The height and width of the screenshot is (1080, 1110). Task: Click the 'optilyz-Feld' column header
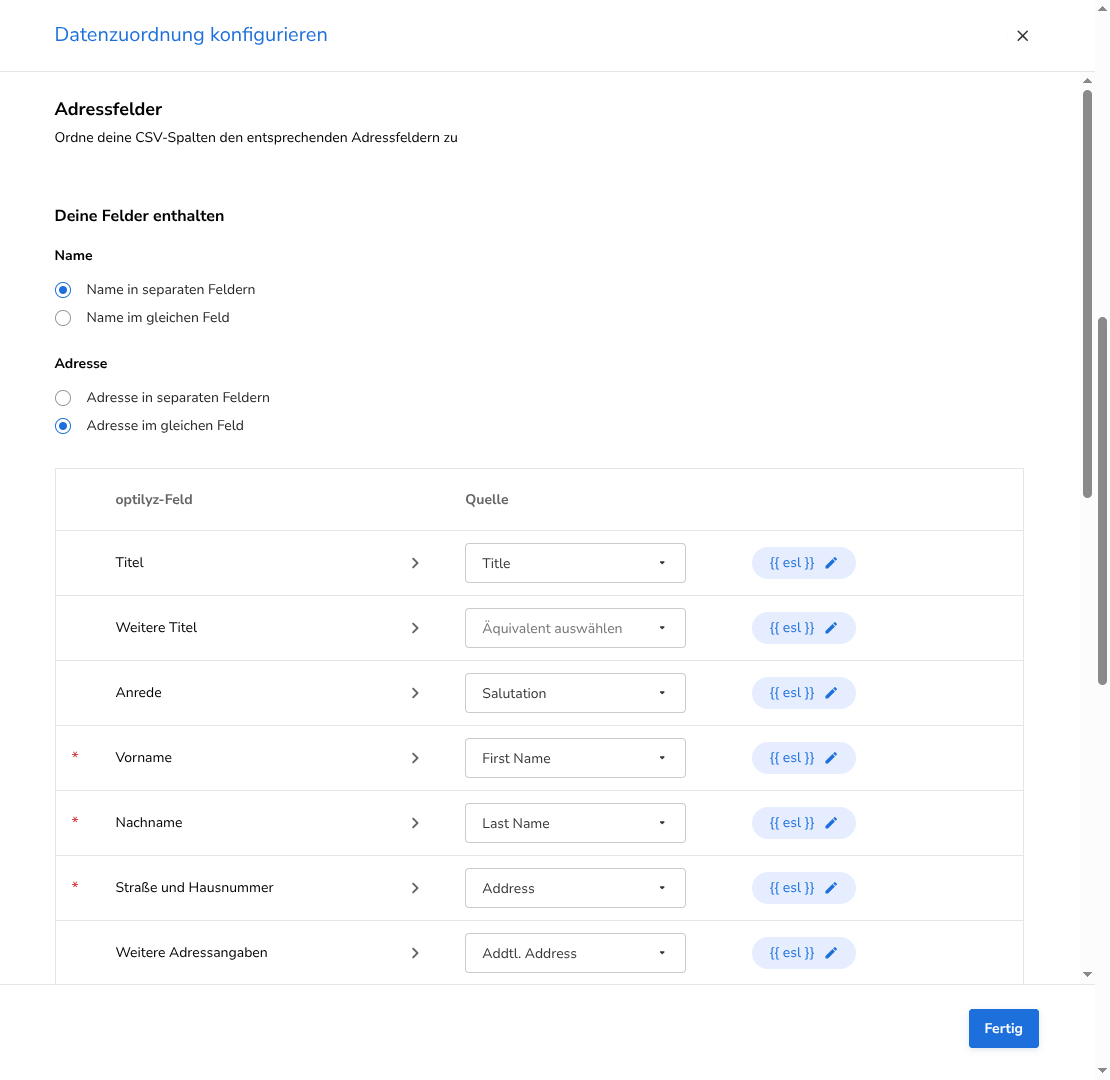point(154,500)
